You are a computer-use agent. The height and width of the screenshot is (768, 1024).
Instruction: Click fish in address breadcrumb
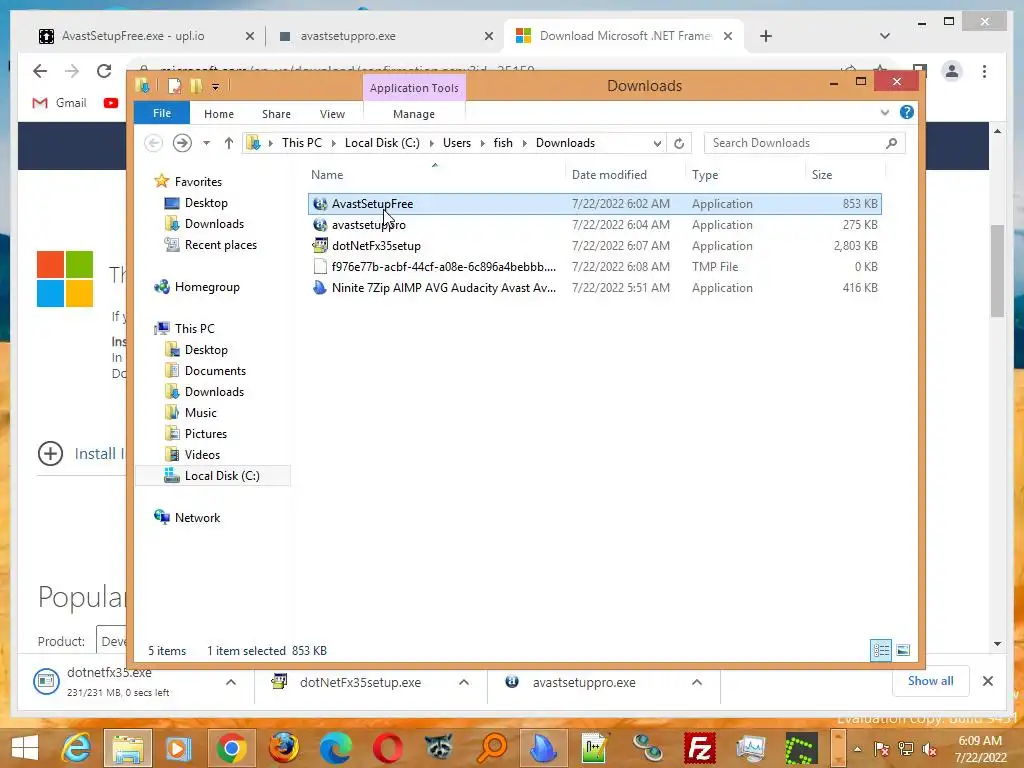[503, 143]
